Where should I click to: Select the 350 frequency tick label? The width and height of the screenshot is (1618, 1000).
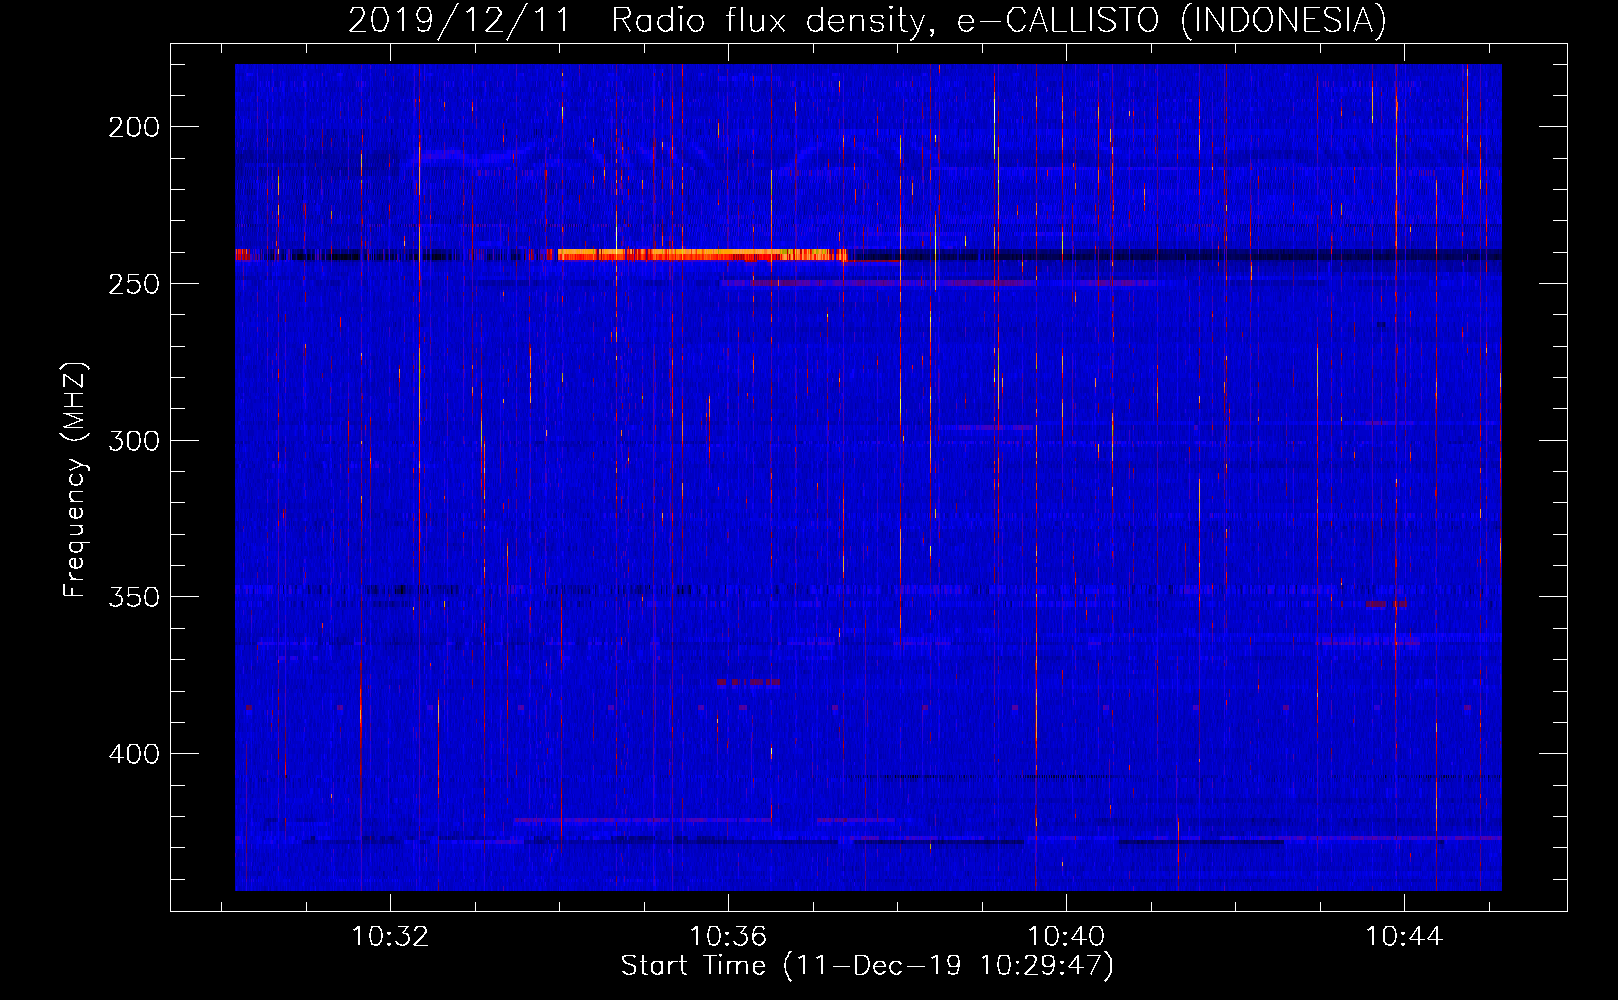[x=134, y=597]
